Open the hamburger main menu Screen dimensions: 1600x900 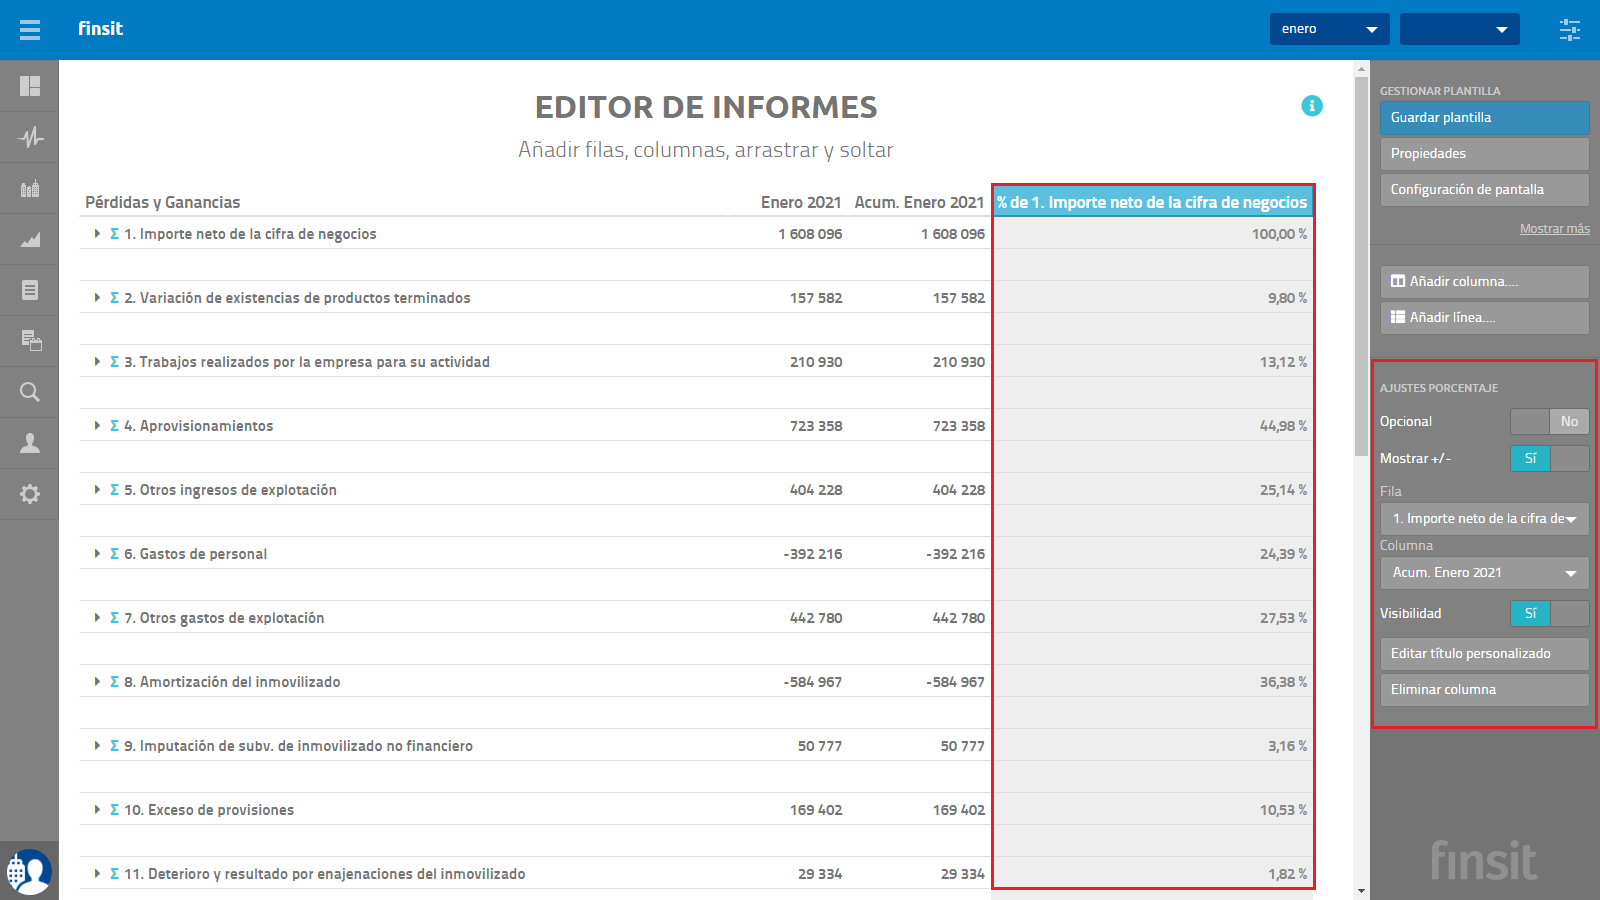pos(30,29)
